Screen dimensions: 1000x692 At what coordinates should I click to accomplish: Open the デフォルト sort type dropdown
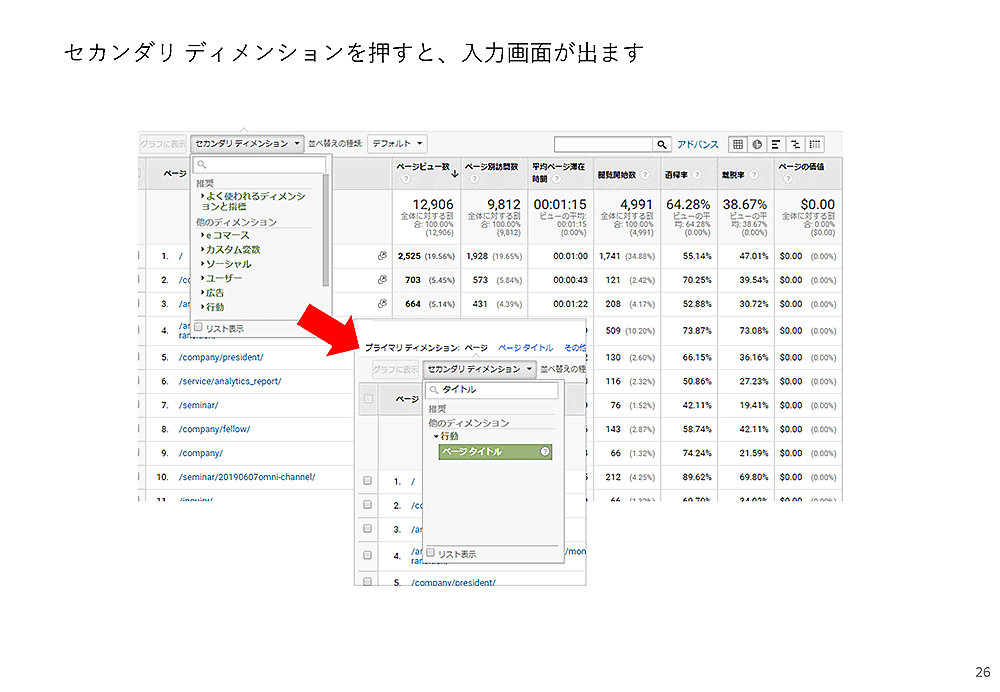pyautogui.click(x=398, y=144)
